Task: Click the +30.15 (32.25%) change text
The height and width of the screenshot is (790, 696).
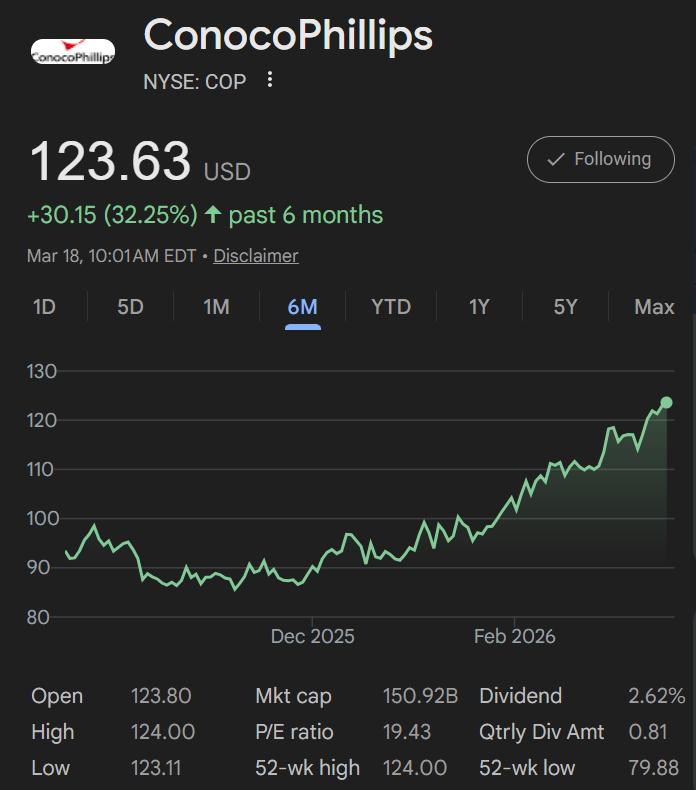Action: pos(112,215)
